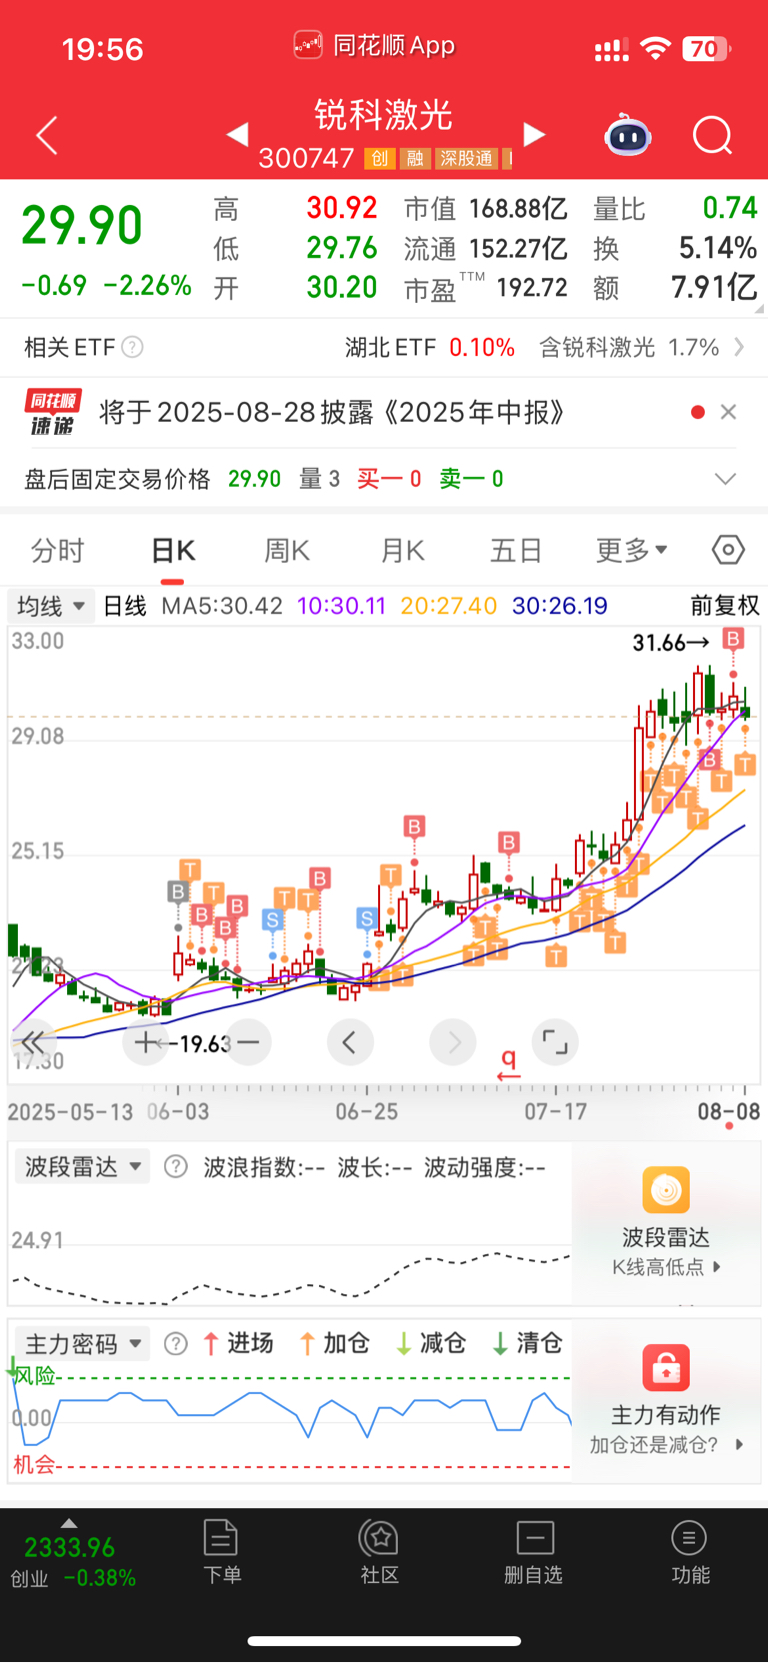Image resolution: width=768 pixels, height=1663 pixels.
Task: Close the 2025年中报 news banner
Action: pos(728,412)
